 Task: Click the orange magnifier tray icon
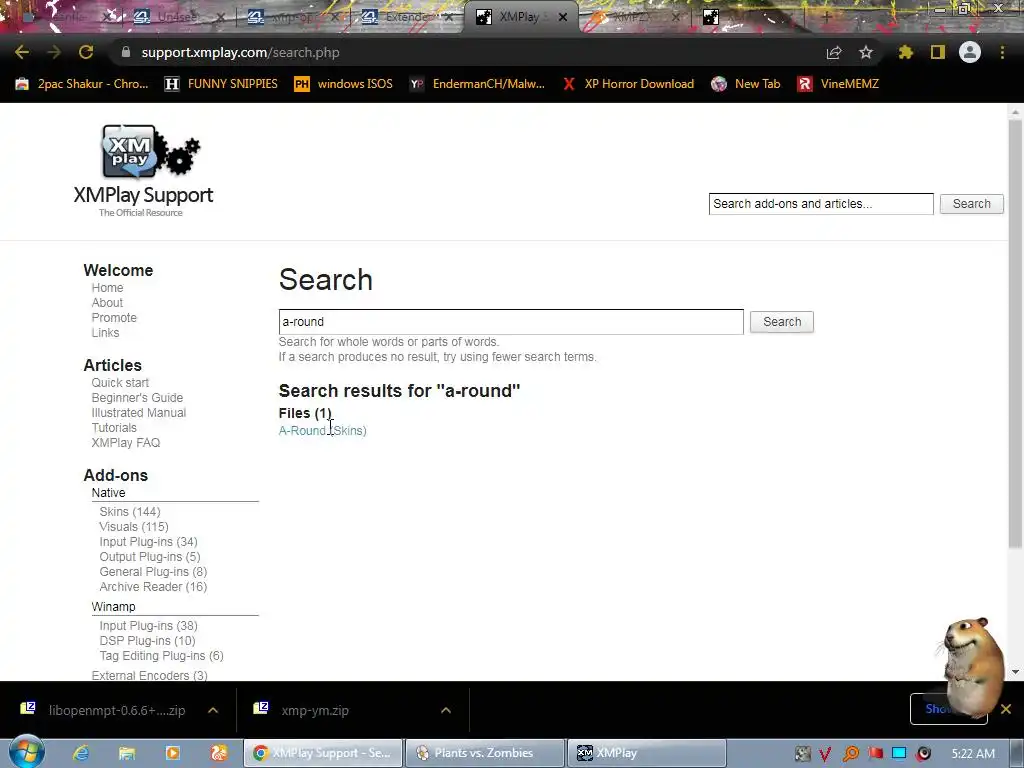click(x=850, y=754)
